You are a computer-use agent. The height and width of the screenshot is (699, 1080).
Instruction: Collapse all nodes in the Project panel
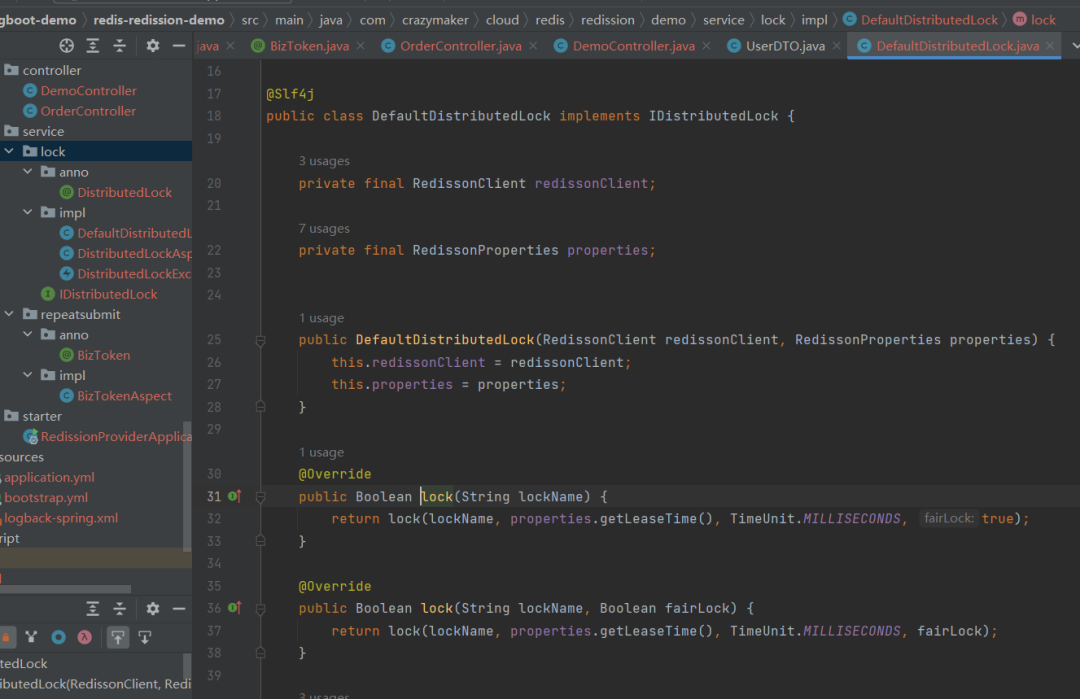[x=119, y=46]
